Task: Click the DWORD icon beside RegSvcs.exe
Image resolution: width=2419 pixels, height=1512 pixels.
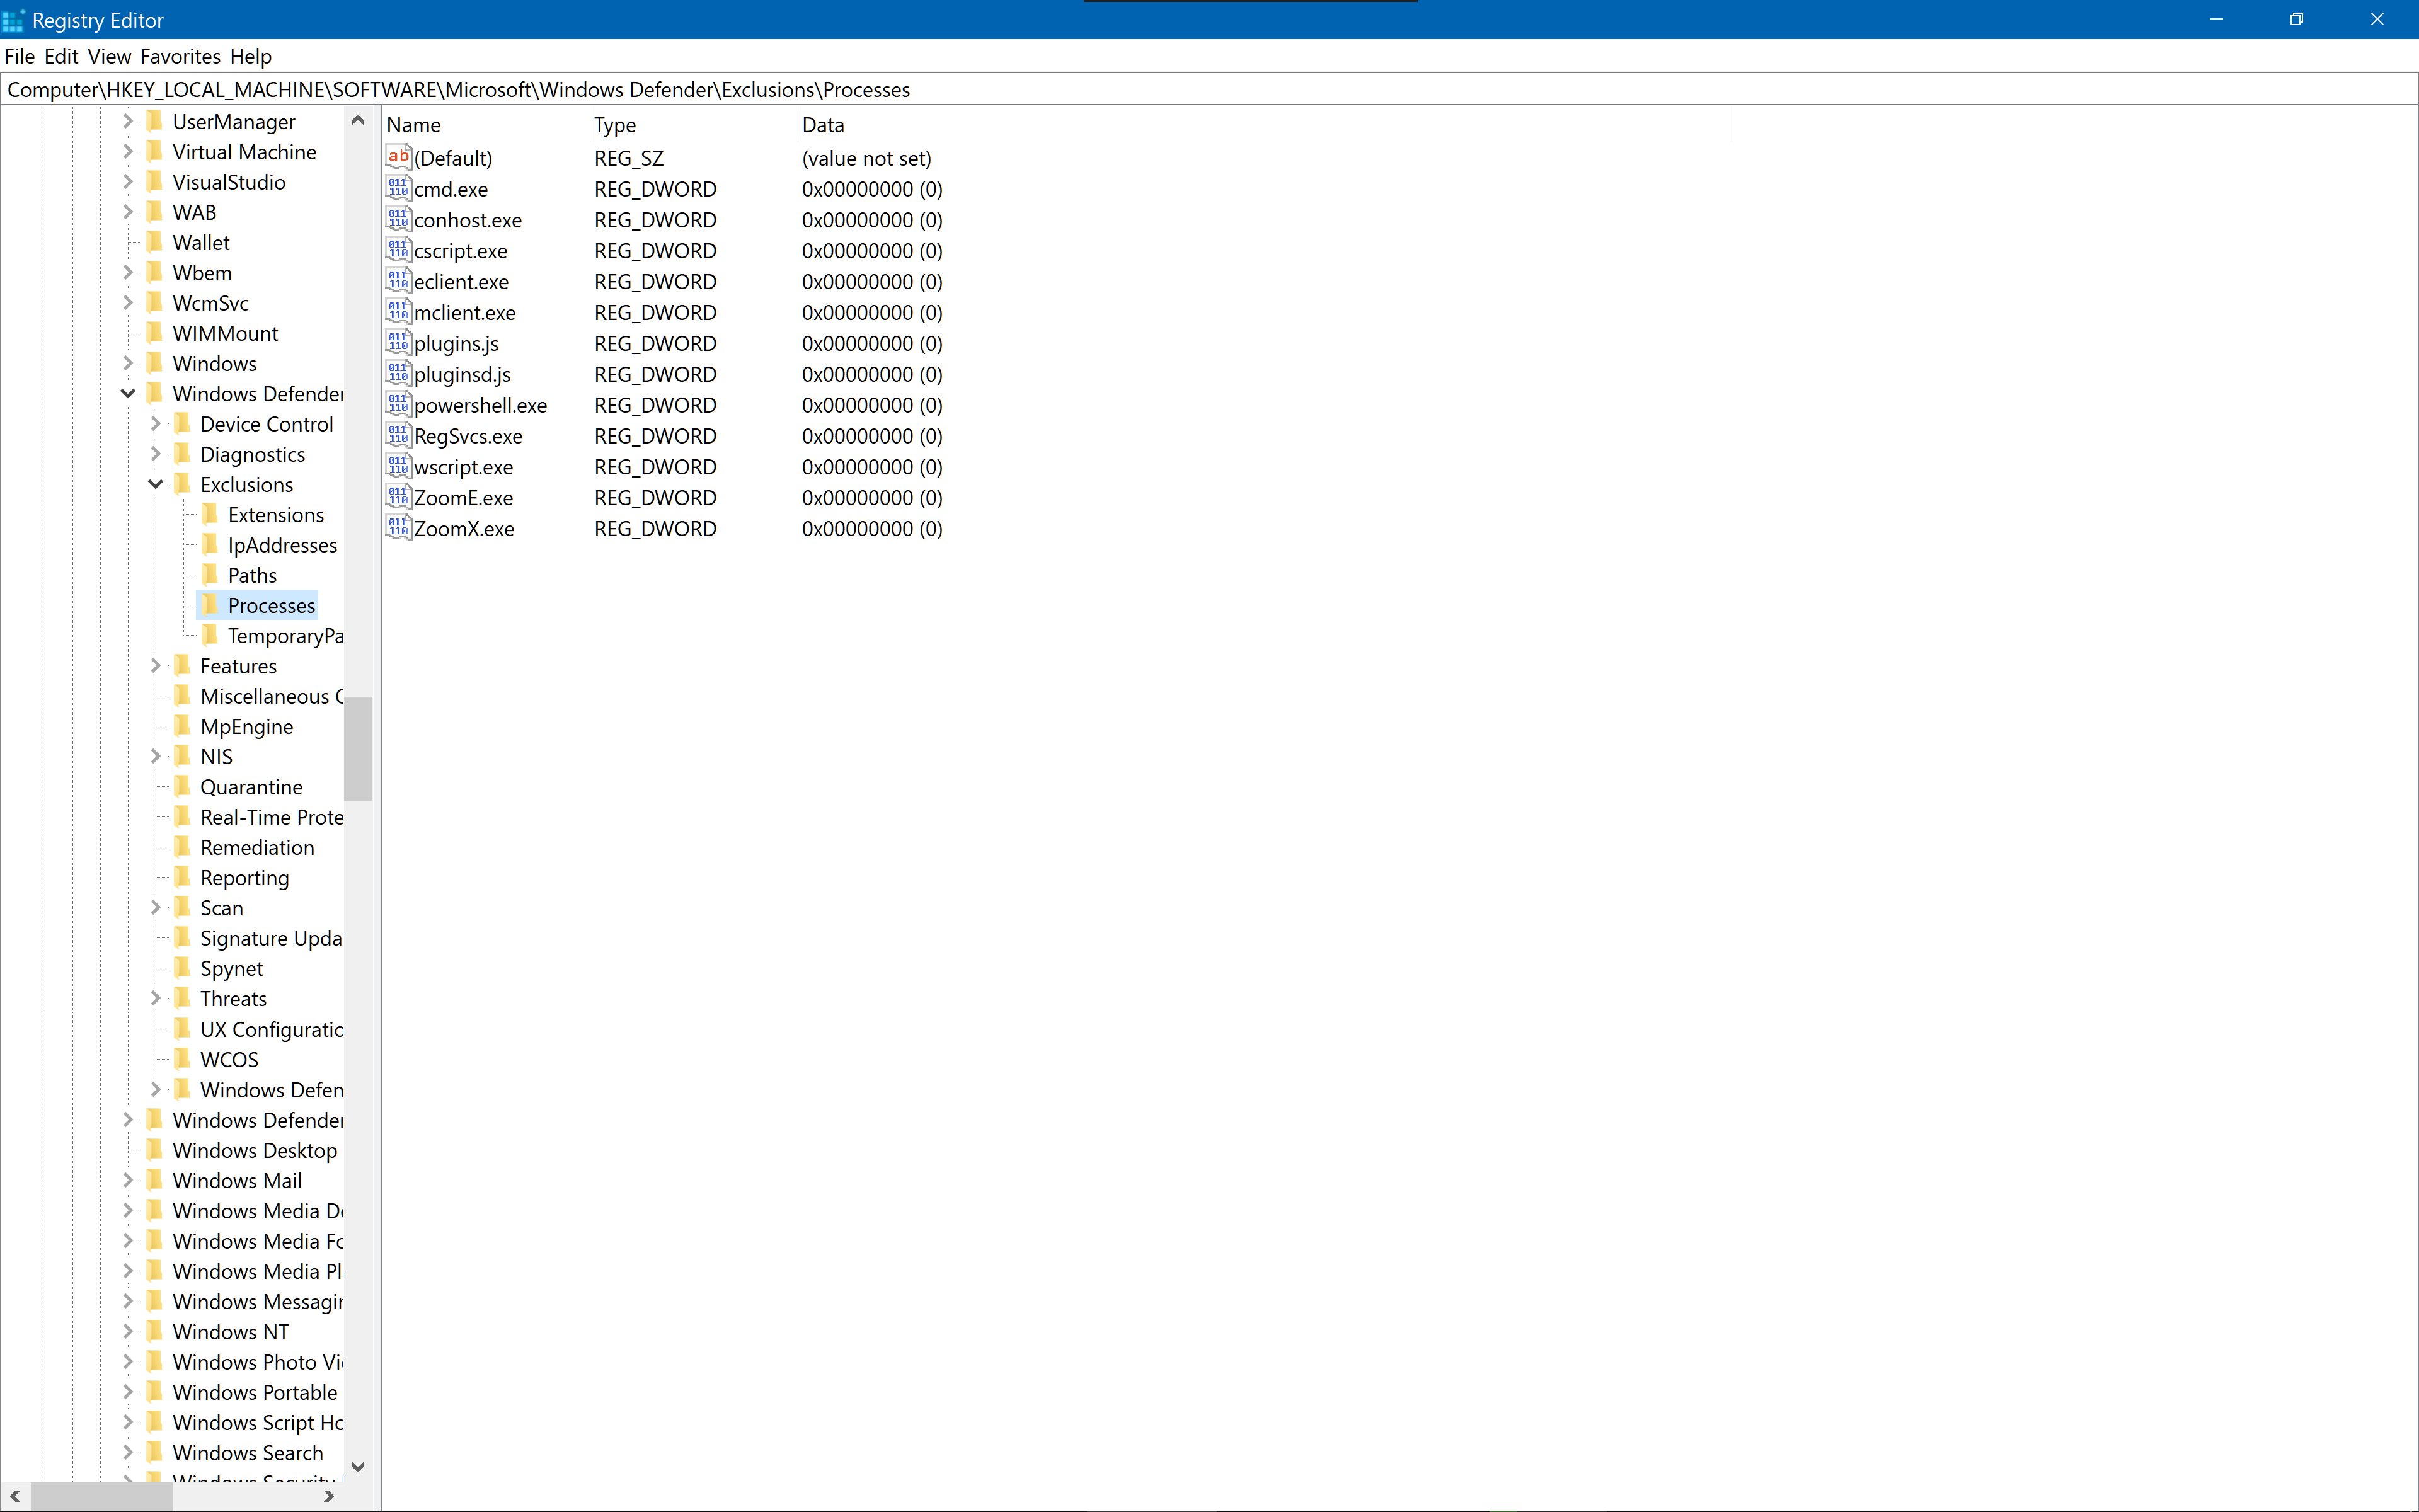Action: 398,436
